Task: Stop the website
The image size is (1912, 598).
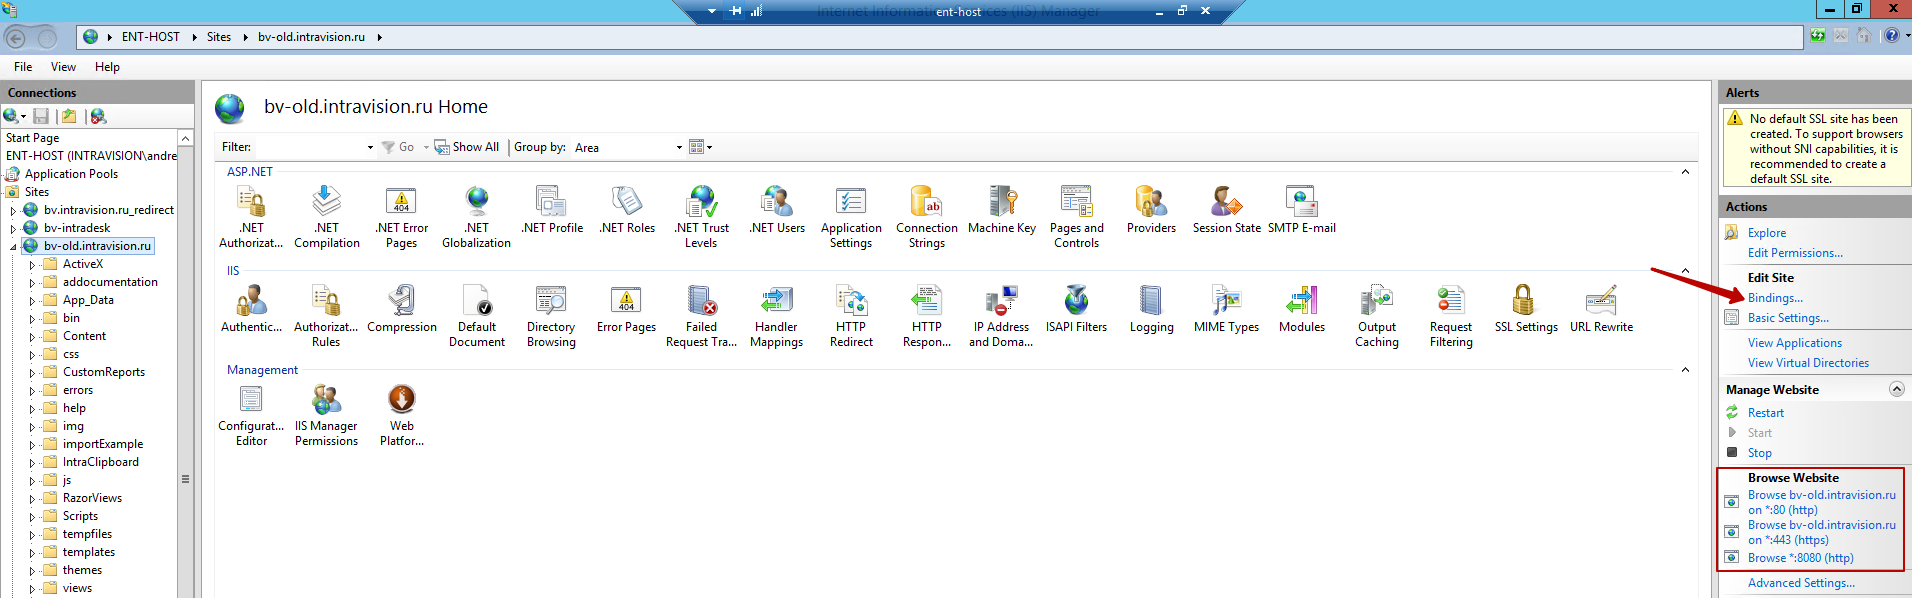Action: [1759, 453]
